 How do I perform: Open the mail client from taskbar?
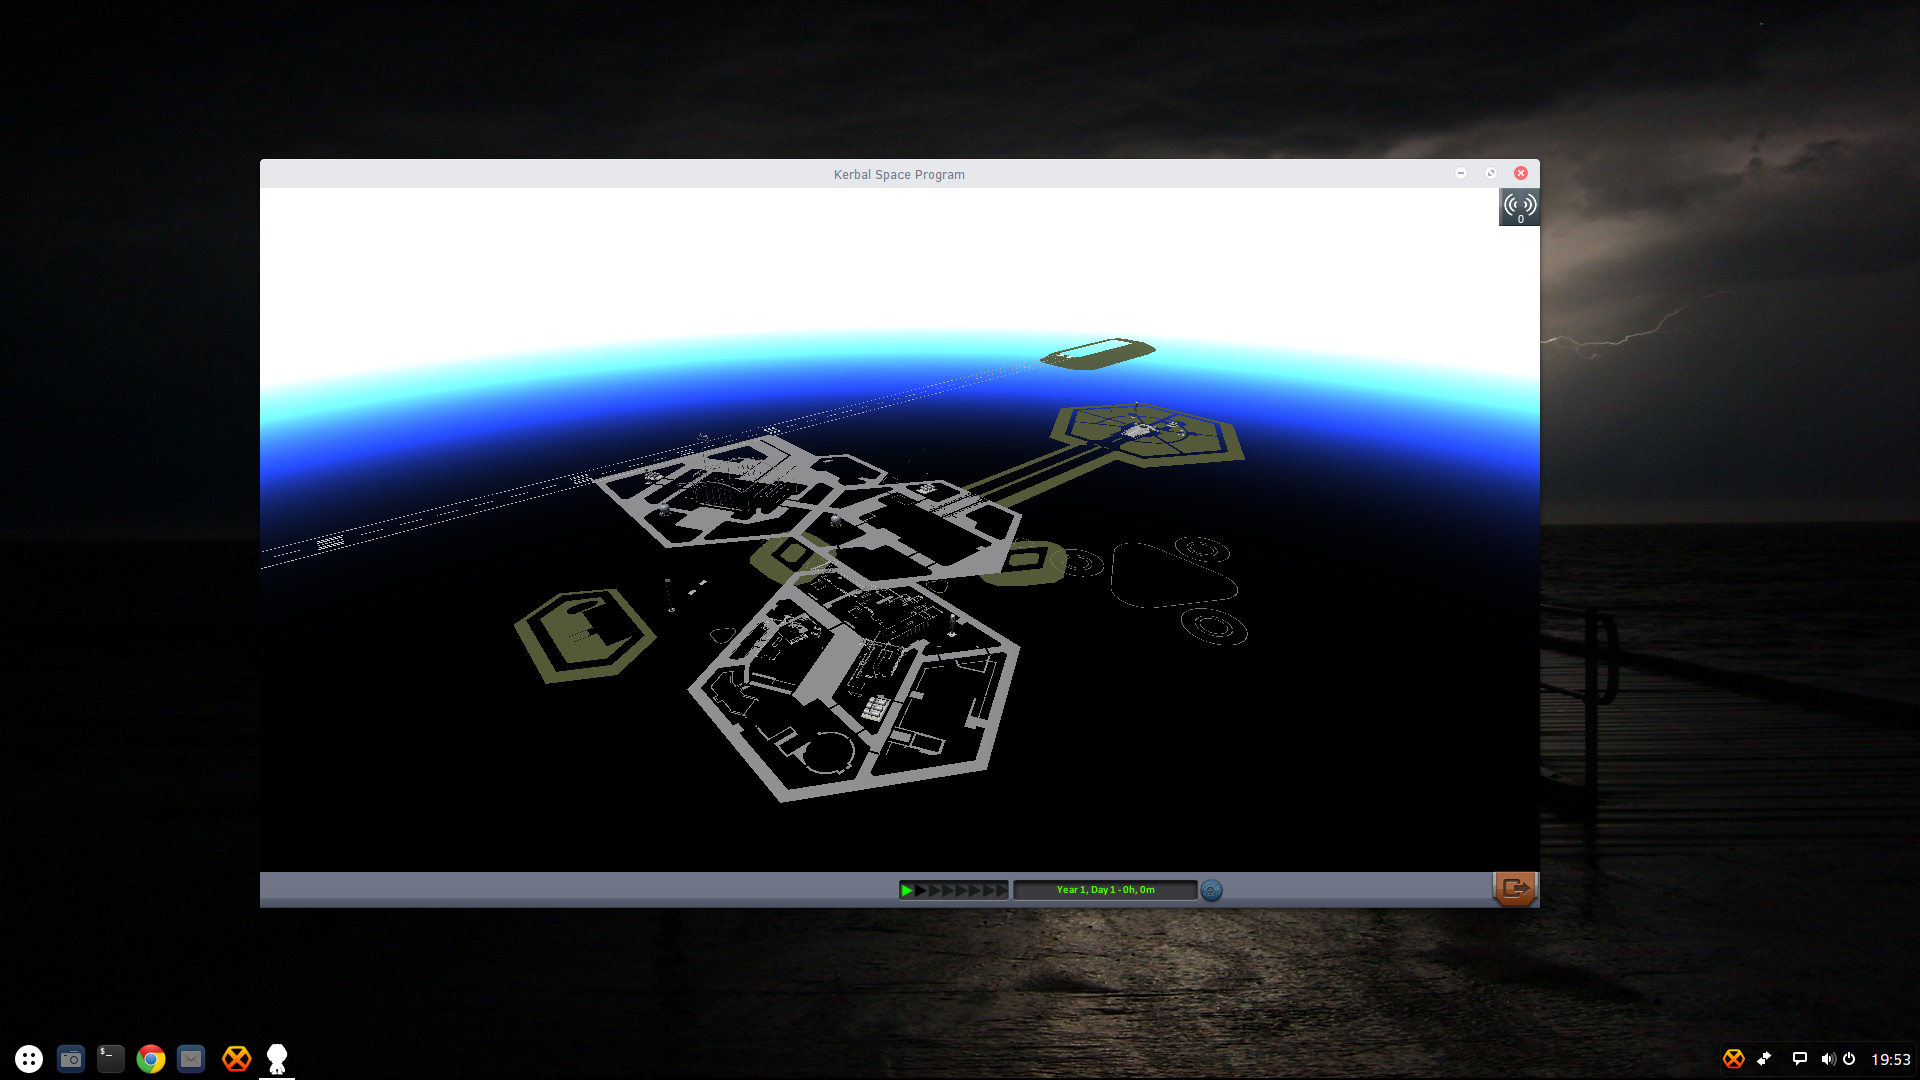pyautogui.click(x=191, y=1059)
